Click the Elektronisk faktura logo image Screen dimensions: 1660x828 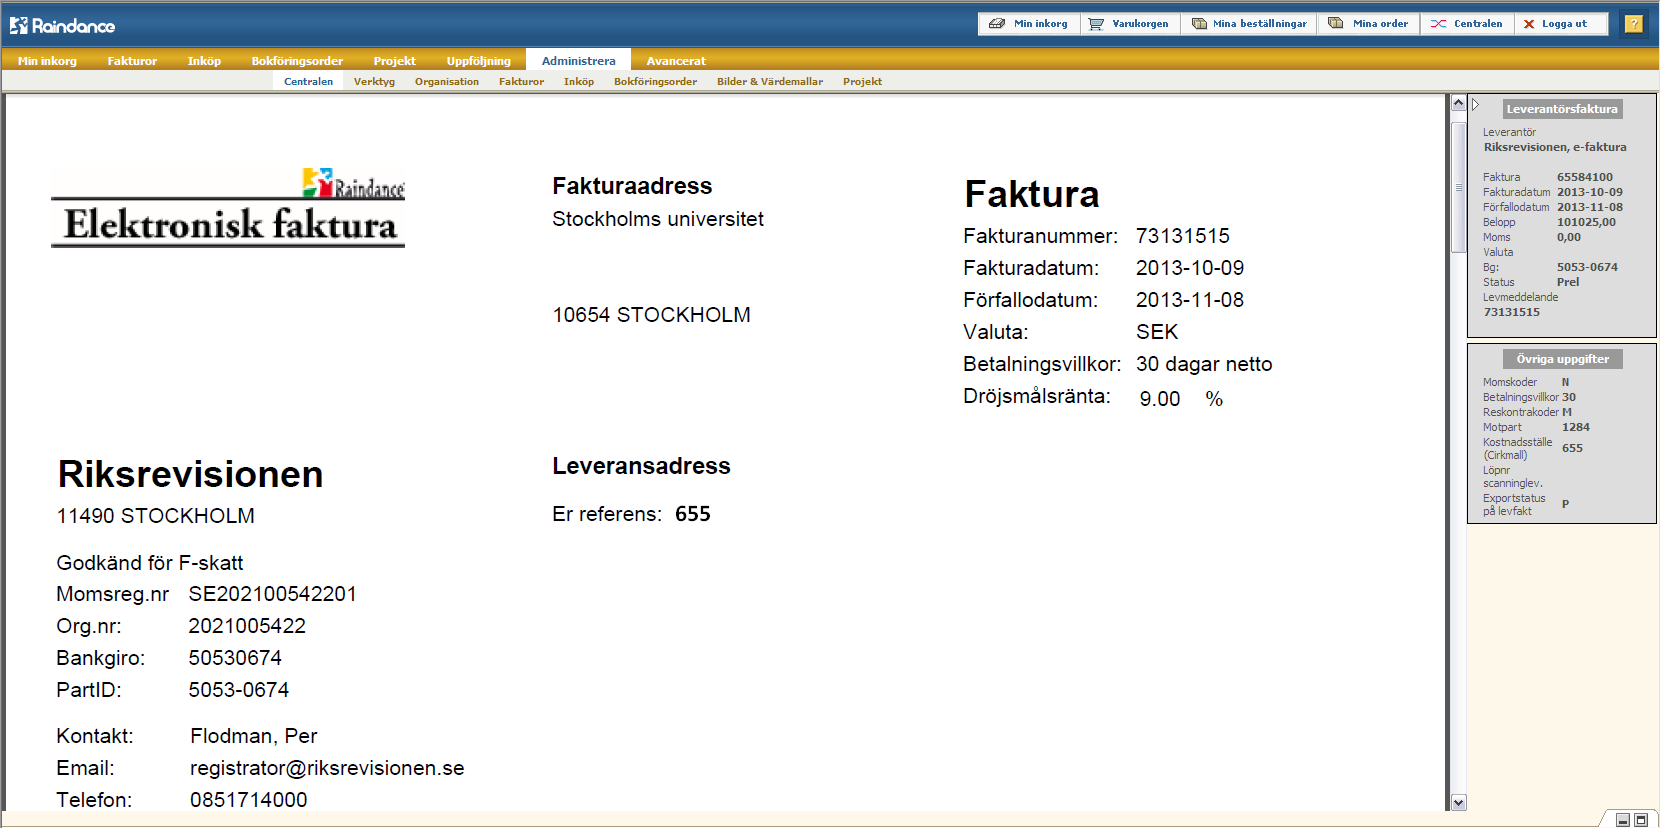[228, 207]
